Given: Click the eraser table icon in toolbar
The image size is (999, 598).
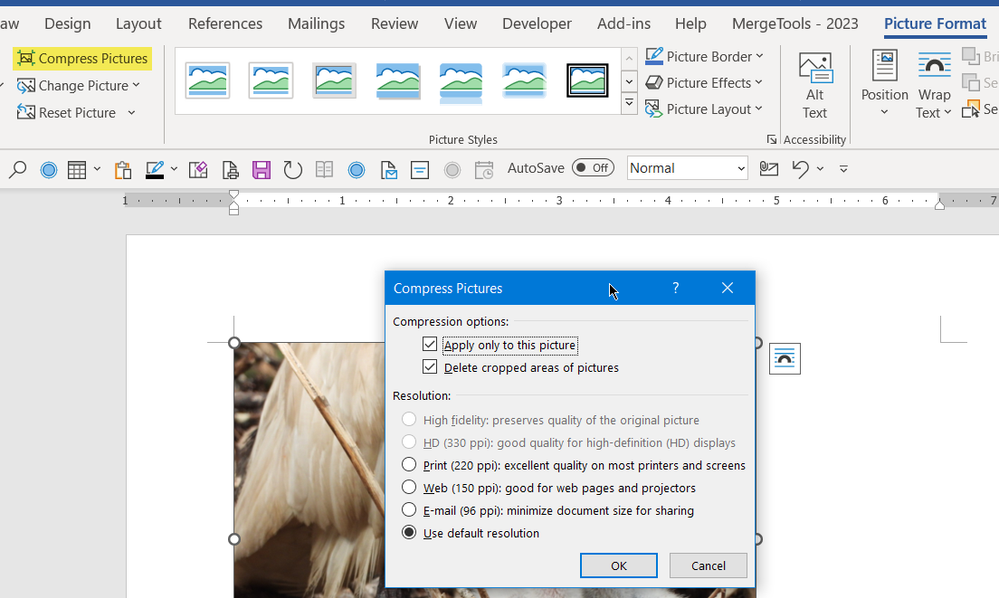Looking at the screenshot, I should pyautogui.click(x=198, y=169).
